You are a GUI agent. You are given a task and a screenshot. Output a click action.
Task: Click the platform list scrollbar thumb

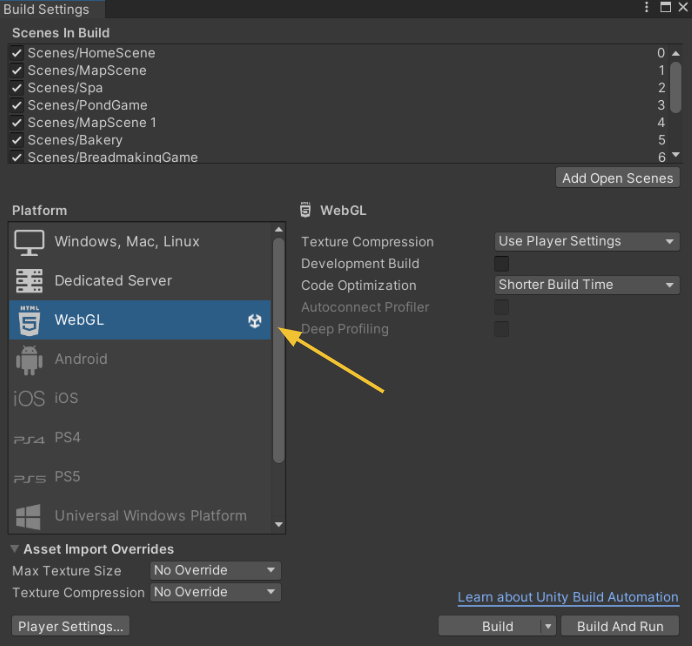[278, 351]
